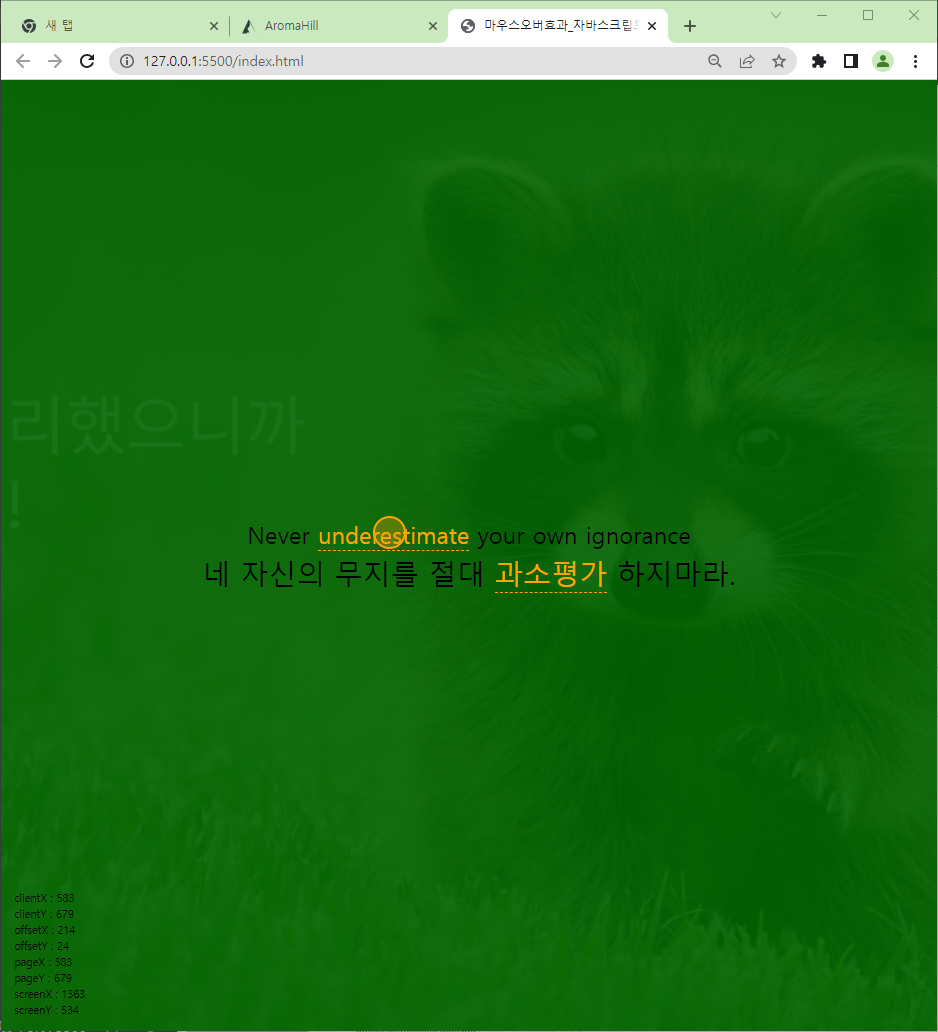Click the orange word "과소평가"

coord(550,573)
